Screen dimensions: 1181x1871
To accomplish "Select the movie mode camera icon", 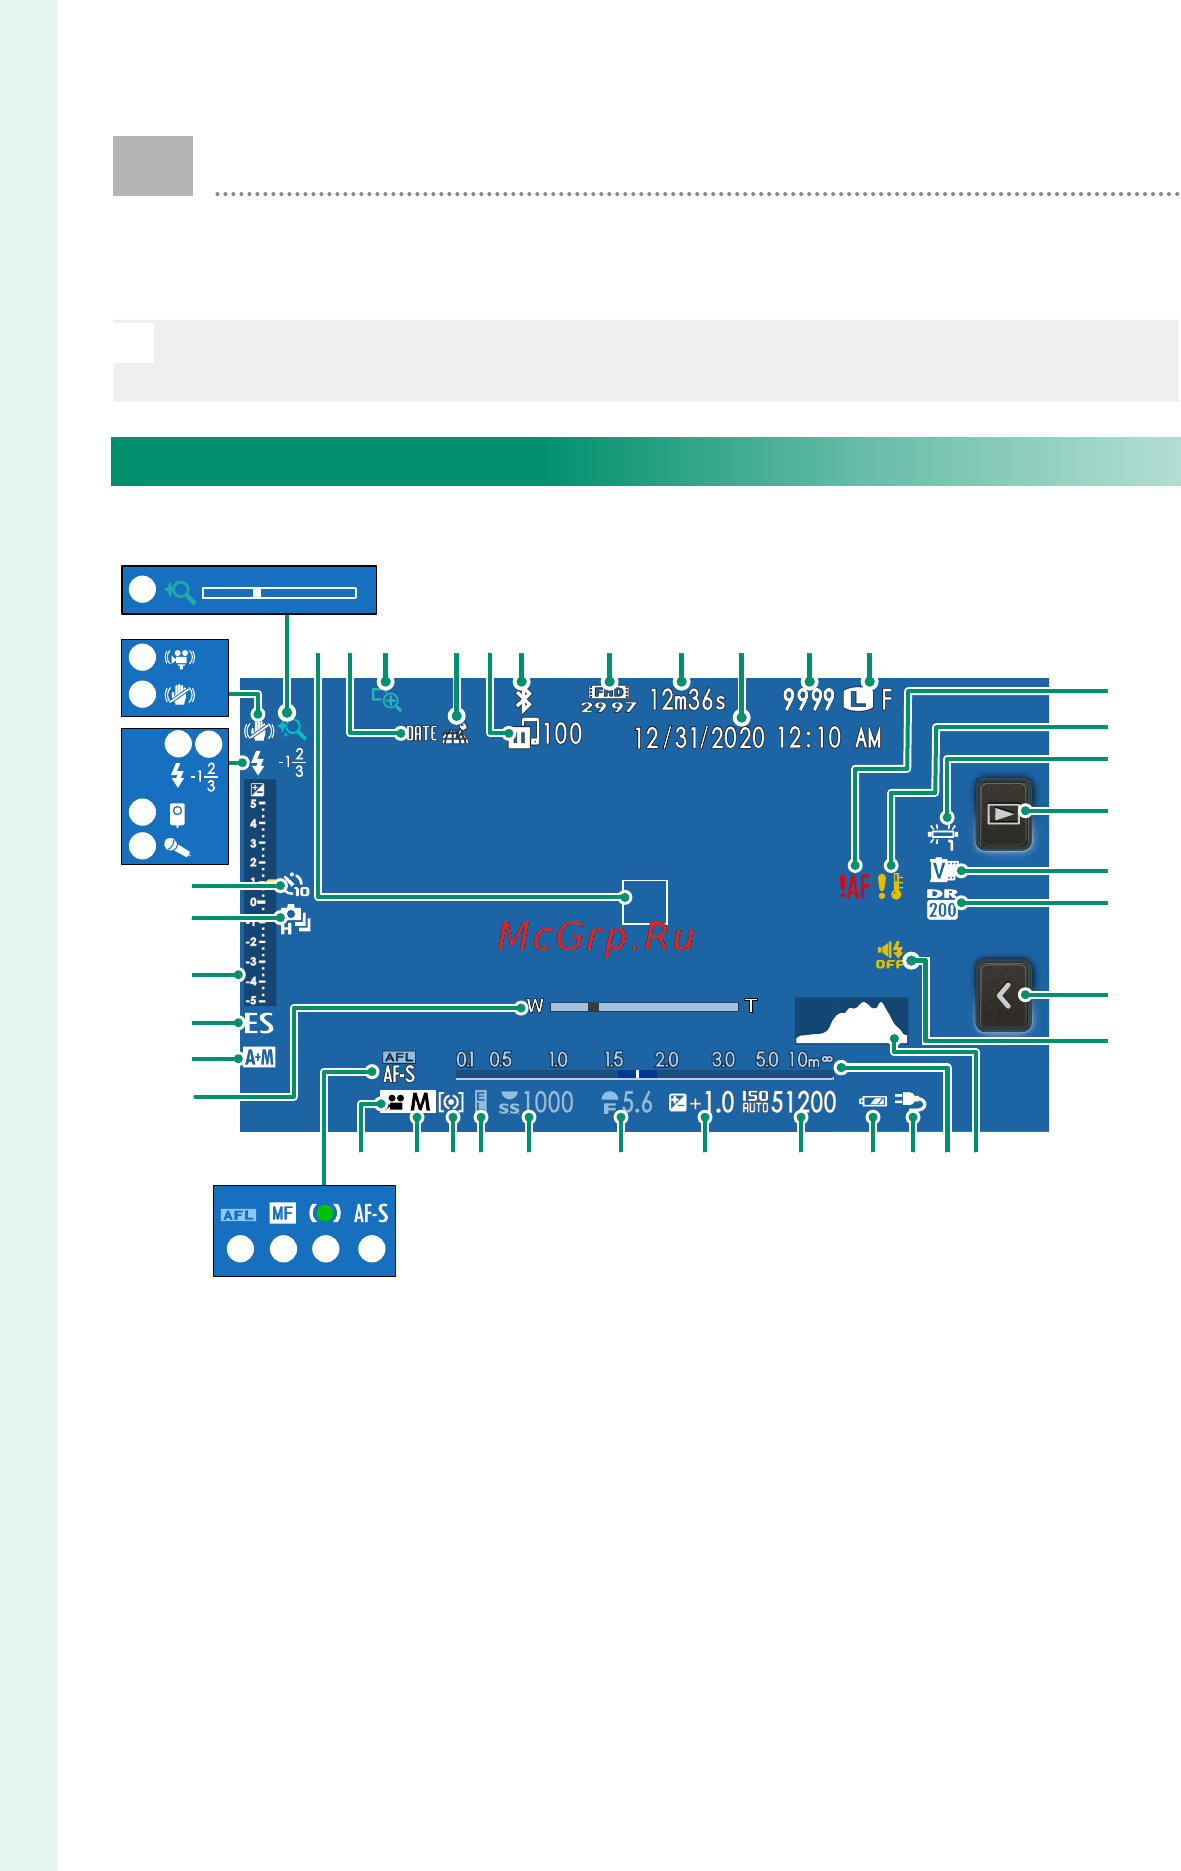I will click(x=396, y=1102).
